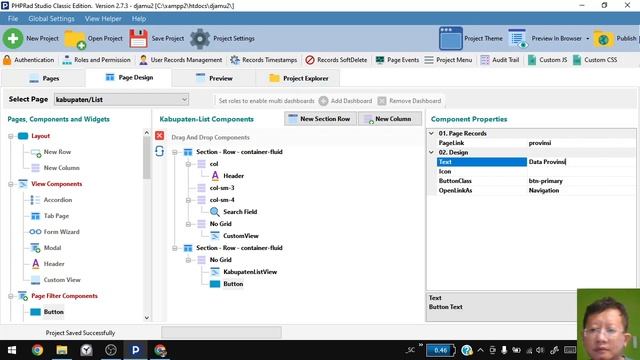Image resolution: width=640 pixels, height=360 pixels.
Task: Collapse 01. Page Records property group
Action: pos(431,133)
